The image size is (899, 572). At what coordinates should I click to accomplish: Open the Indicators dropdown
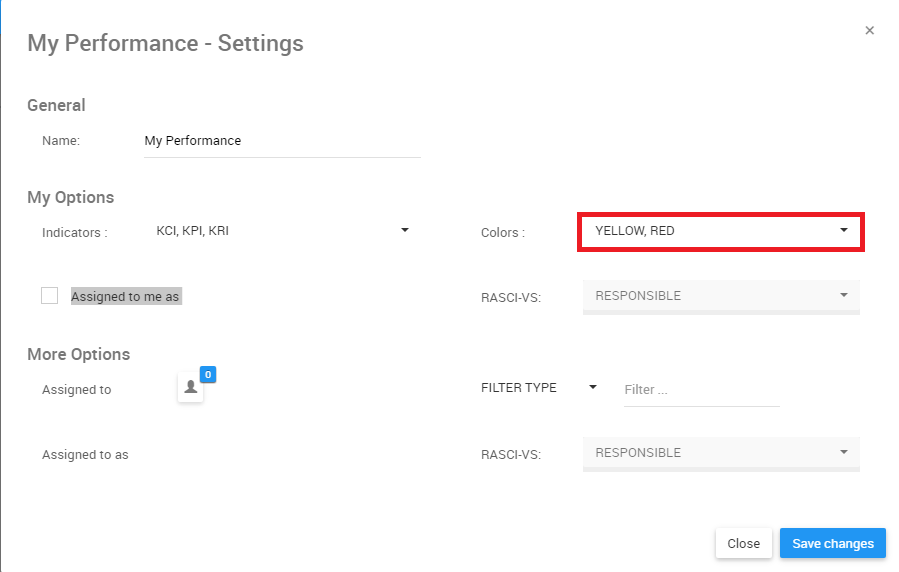(x=404, y=230)
